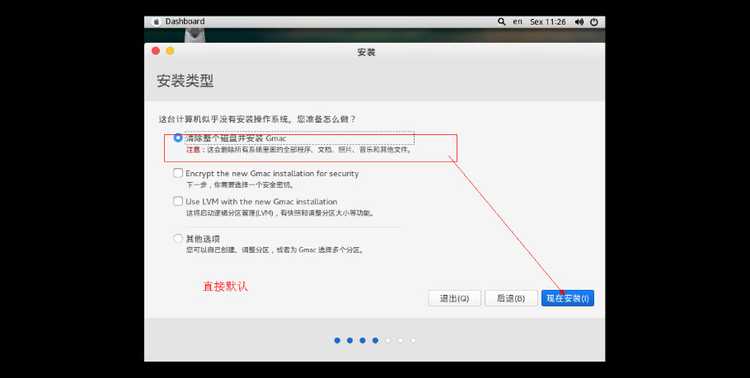Image resolution: width=750 pixels, height=378 pixels.
Task: Click the encryption note under Encrypt option
Action: (x=240, y=185)
